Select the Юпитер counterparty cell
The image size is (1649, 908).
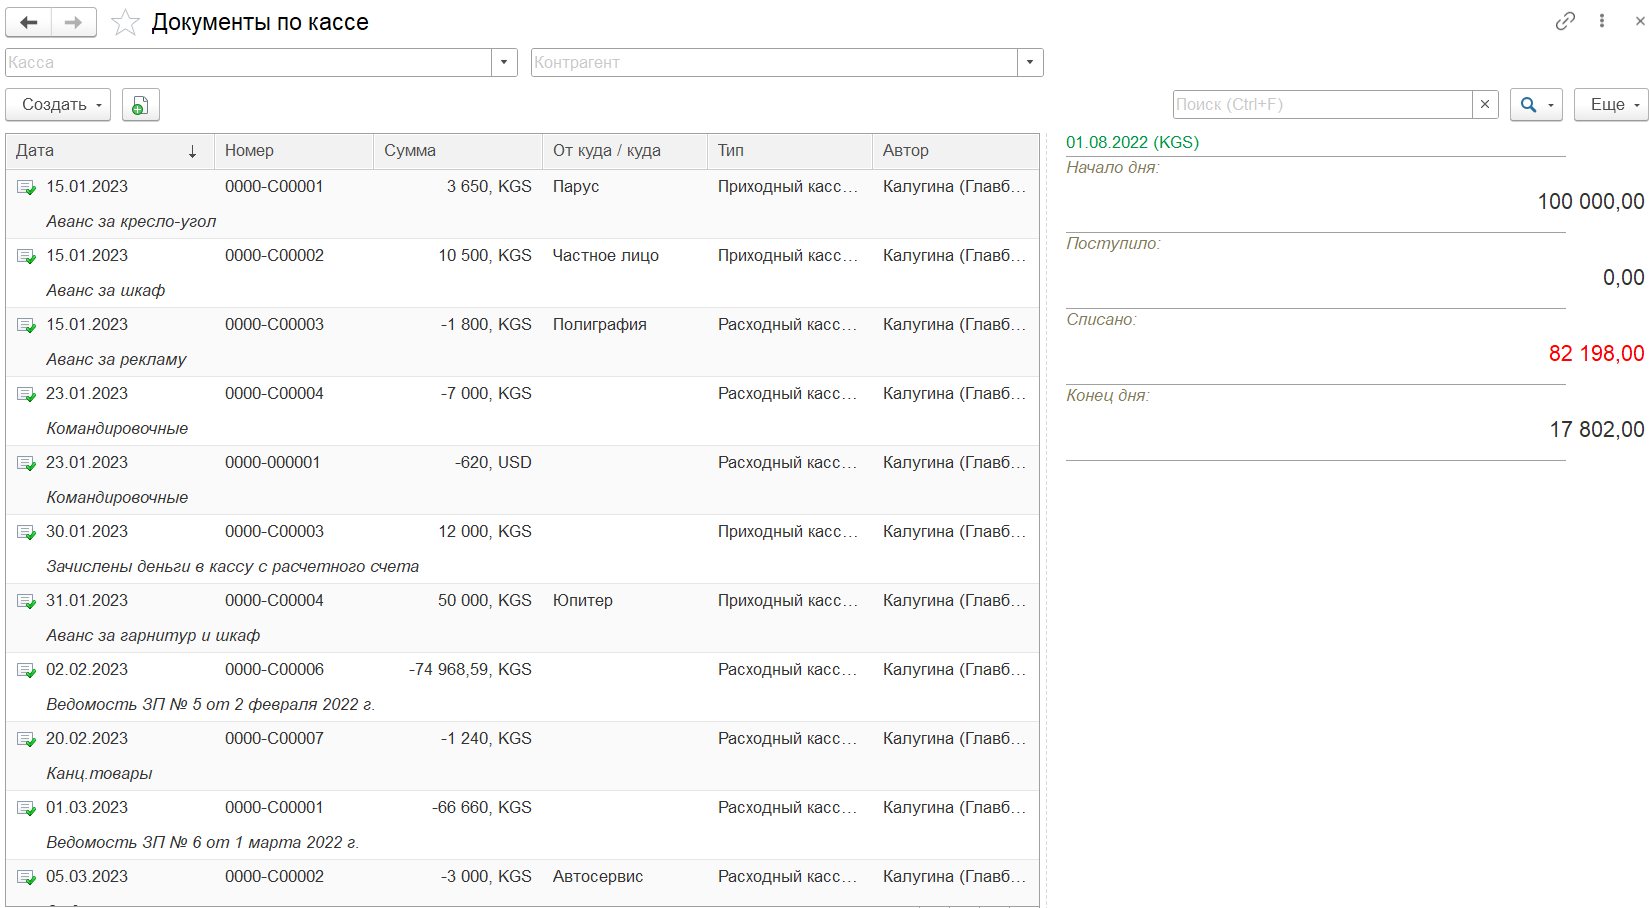583,601
